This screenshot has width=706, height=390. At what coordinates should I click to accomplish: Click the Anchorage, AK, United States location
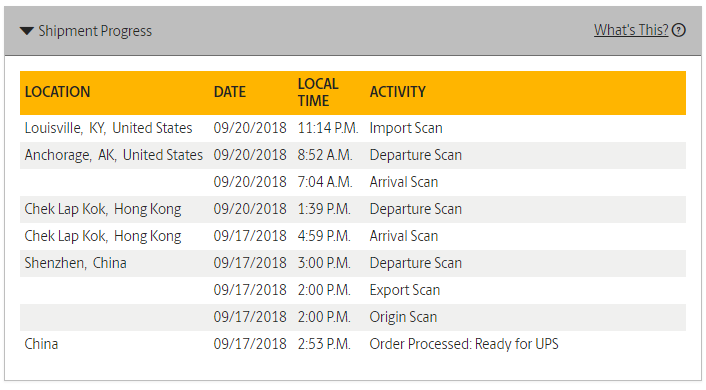(x=114, y=155)
